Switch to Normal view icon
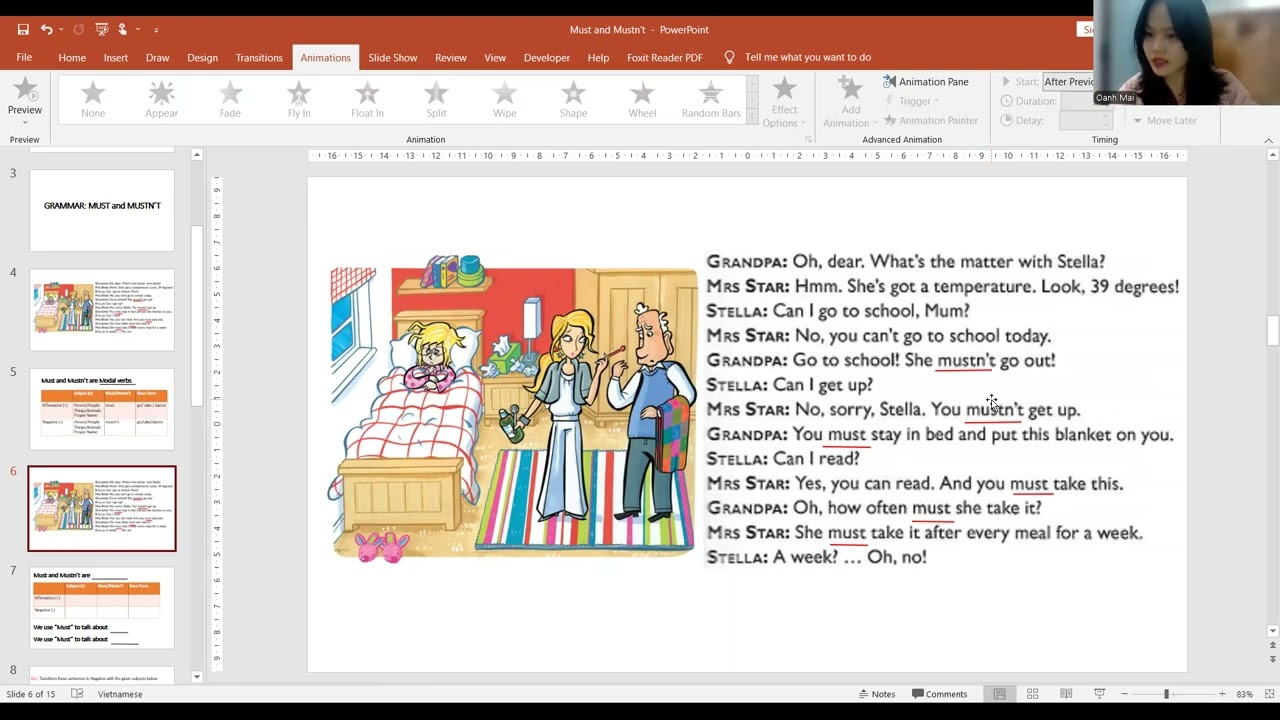Viewport: 1280px width, 720px height. point(999,694)
